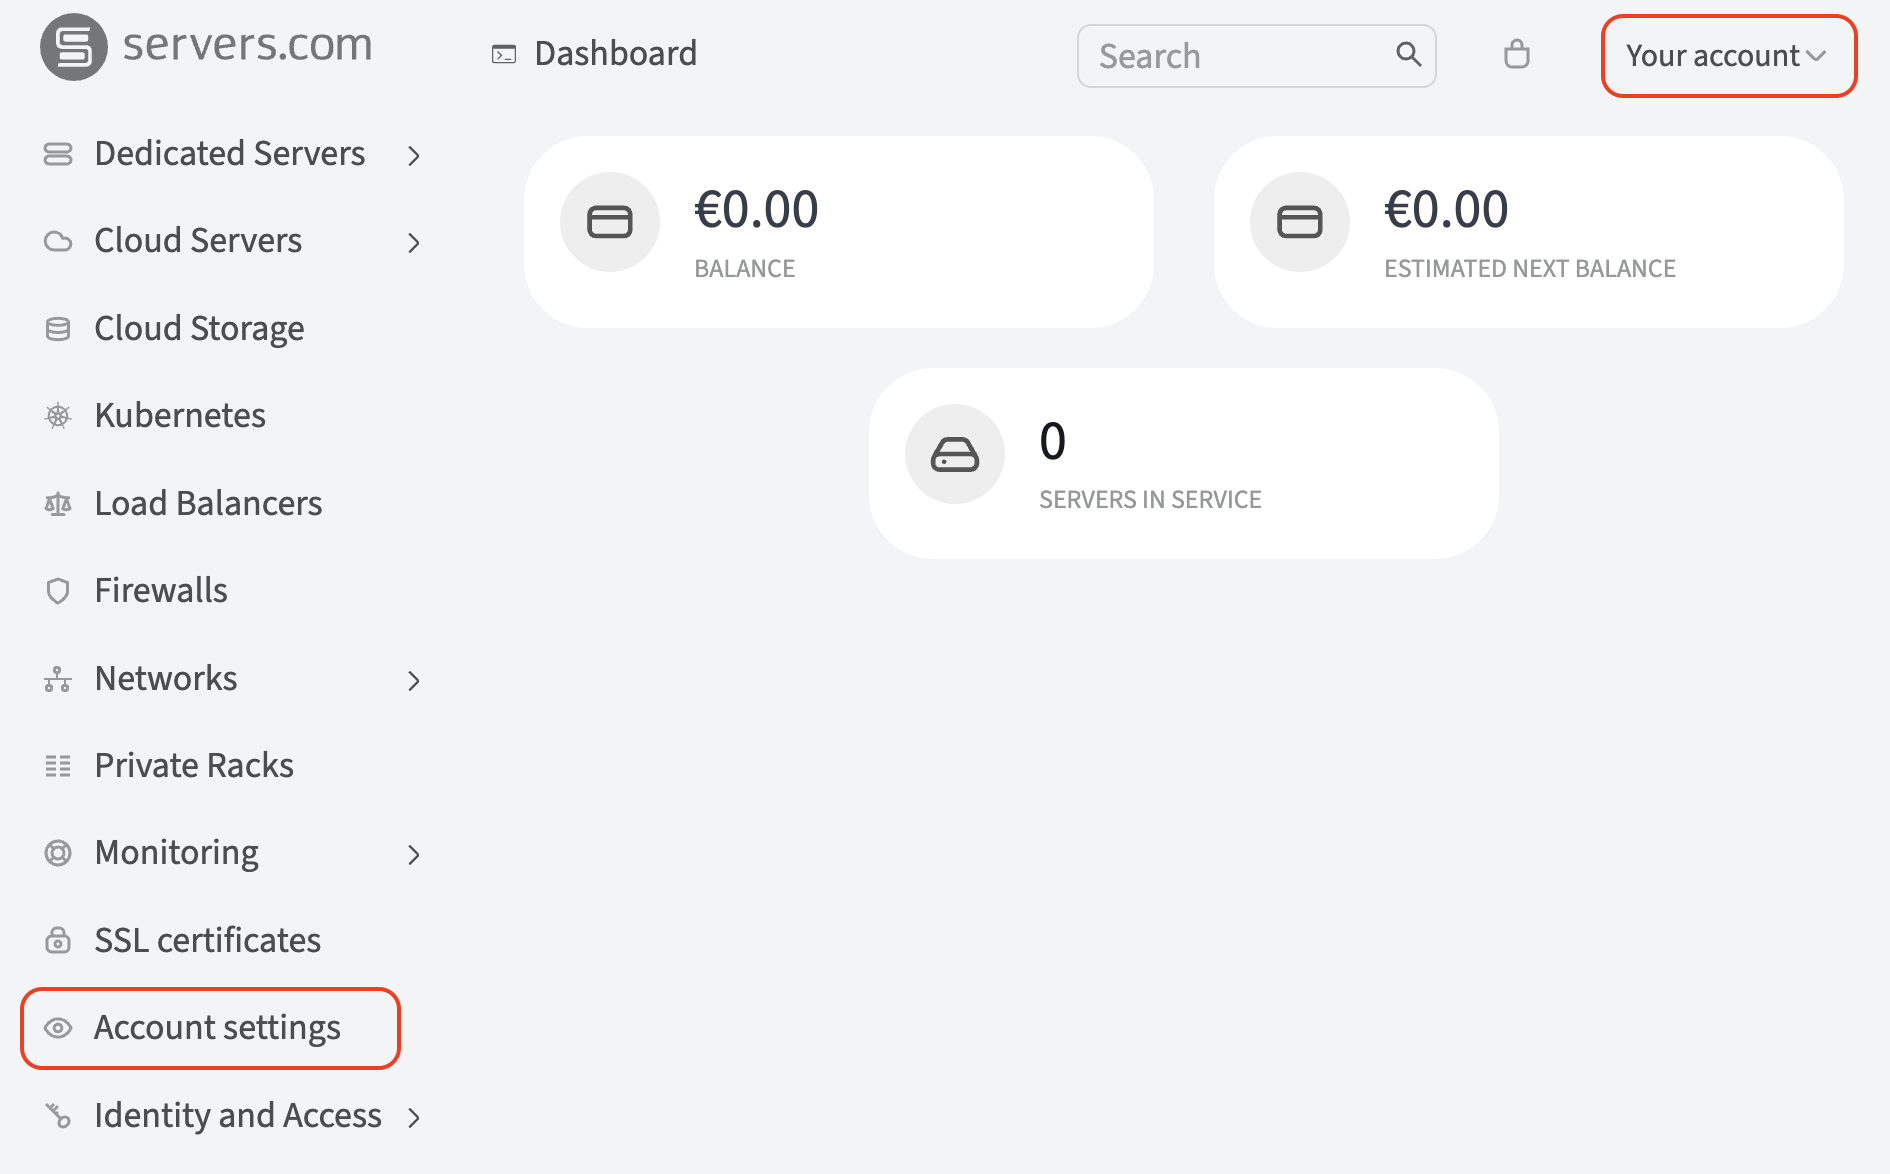
Task: Open the shopping bag cart icon
Action: point(1517,54)
